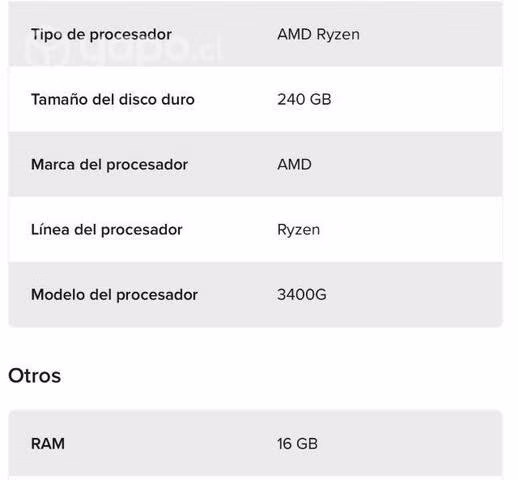Click the AMD brand value

click(295, 164)
